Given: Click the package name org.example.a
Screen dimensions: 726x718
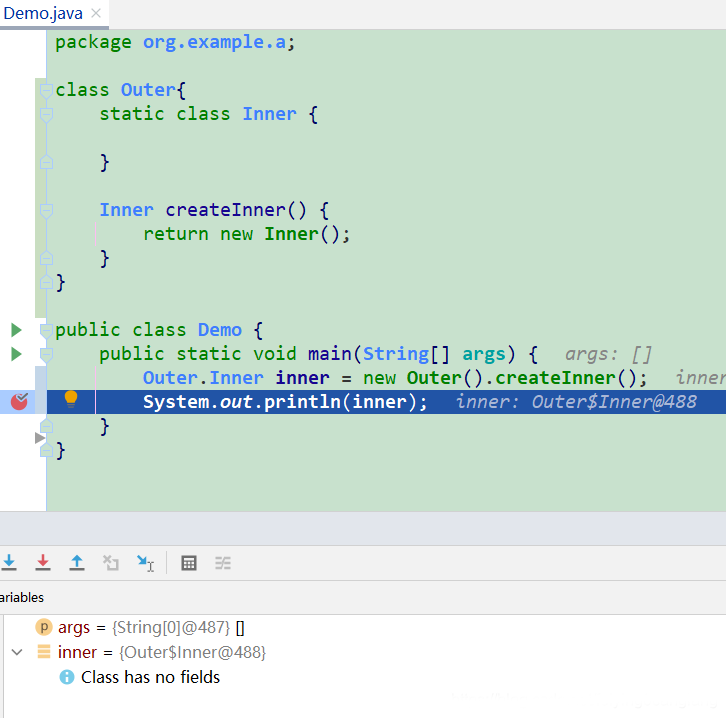Looking at the screenshot, I should (214, 42).
